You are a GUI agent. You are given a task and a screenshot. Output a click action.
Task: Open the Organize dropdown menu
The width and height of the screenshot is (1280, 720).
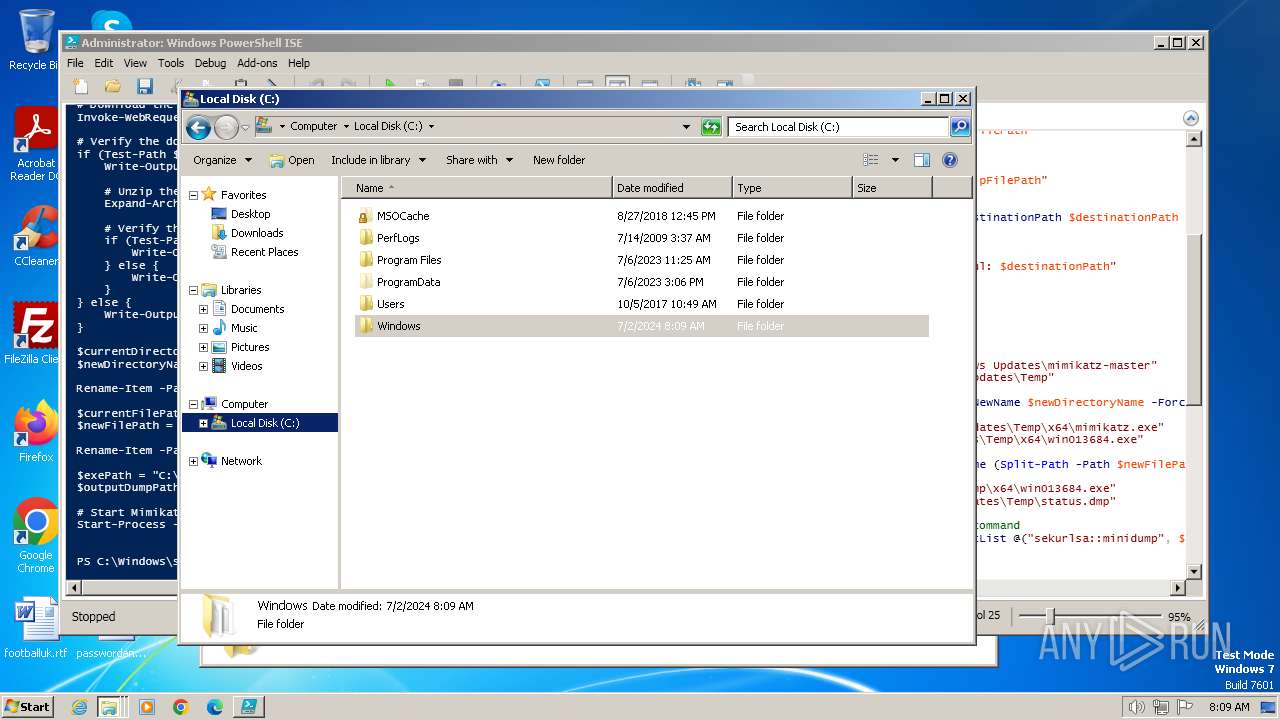coord(222,160)
